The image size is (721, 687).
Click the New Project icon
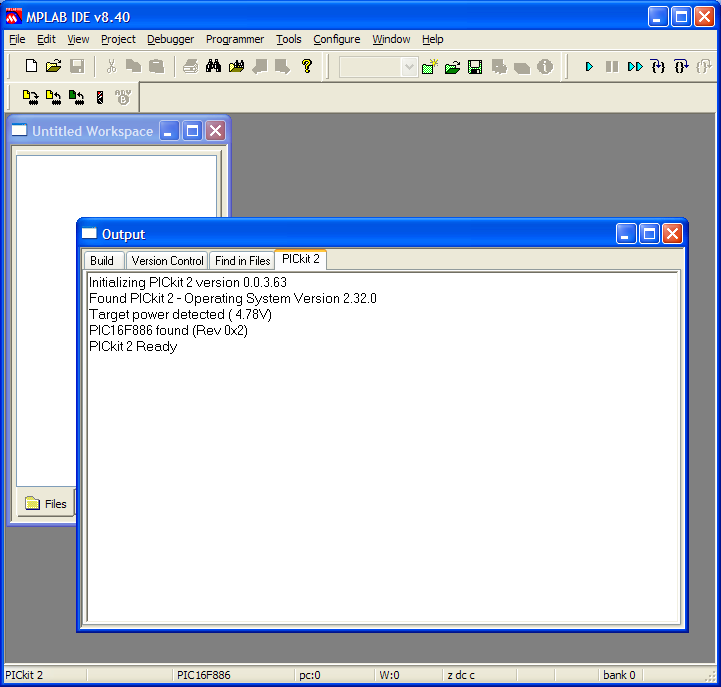(x=429, y=67)
